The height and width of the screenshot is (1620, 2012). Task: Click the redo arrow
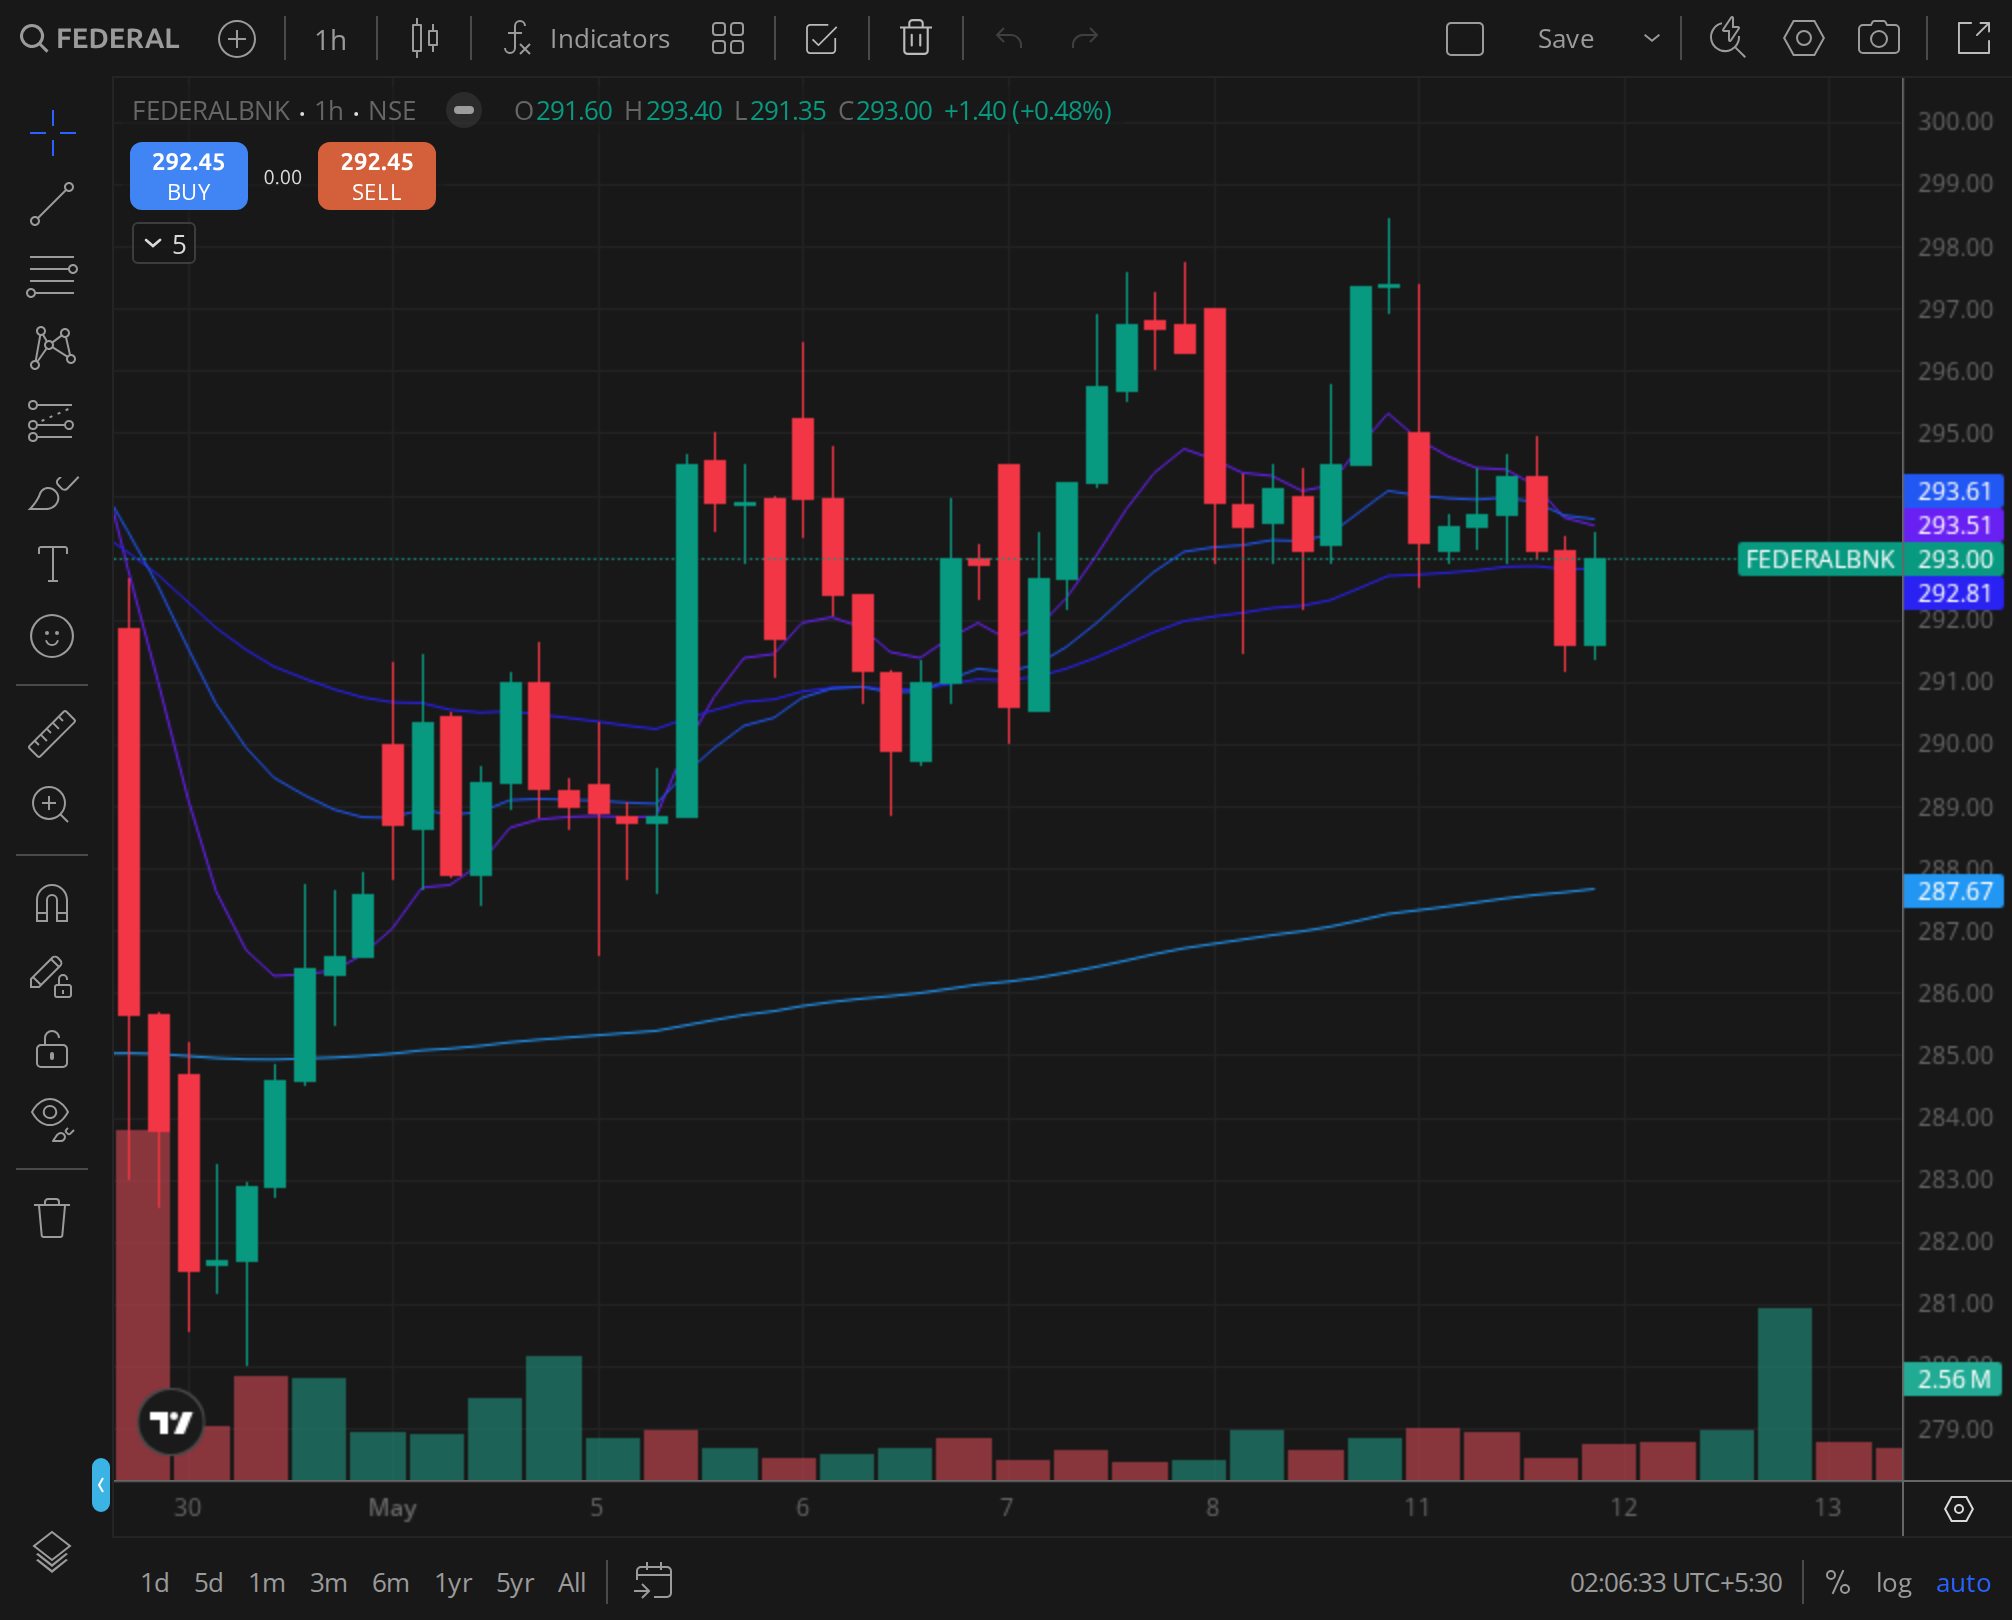(x=1084, y=39)
